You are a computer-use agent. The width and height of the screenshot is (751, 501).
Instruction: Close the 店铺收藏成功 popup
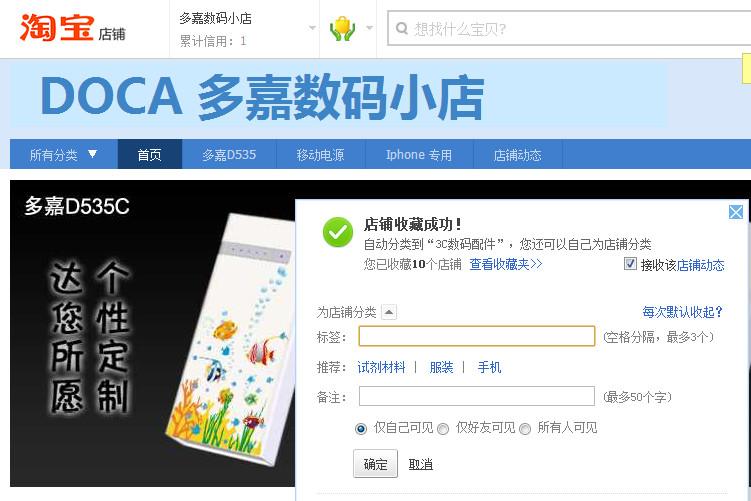(736, 212)
